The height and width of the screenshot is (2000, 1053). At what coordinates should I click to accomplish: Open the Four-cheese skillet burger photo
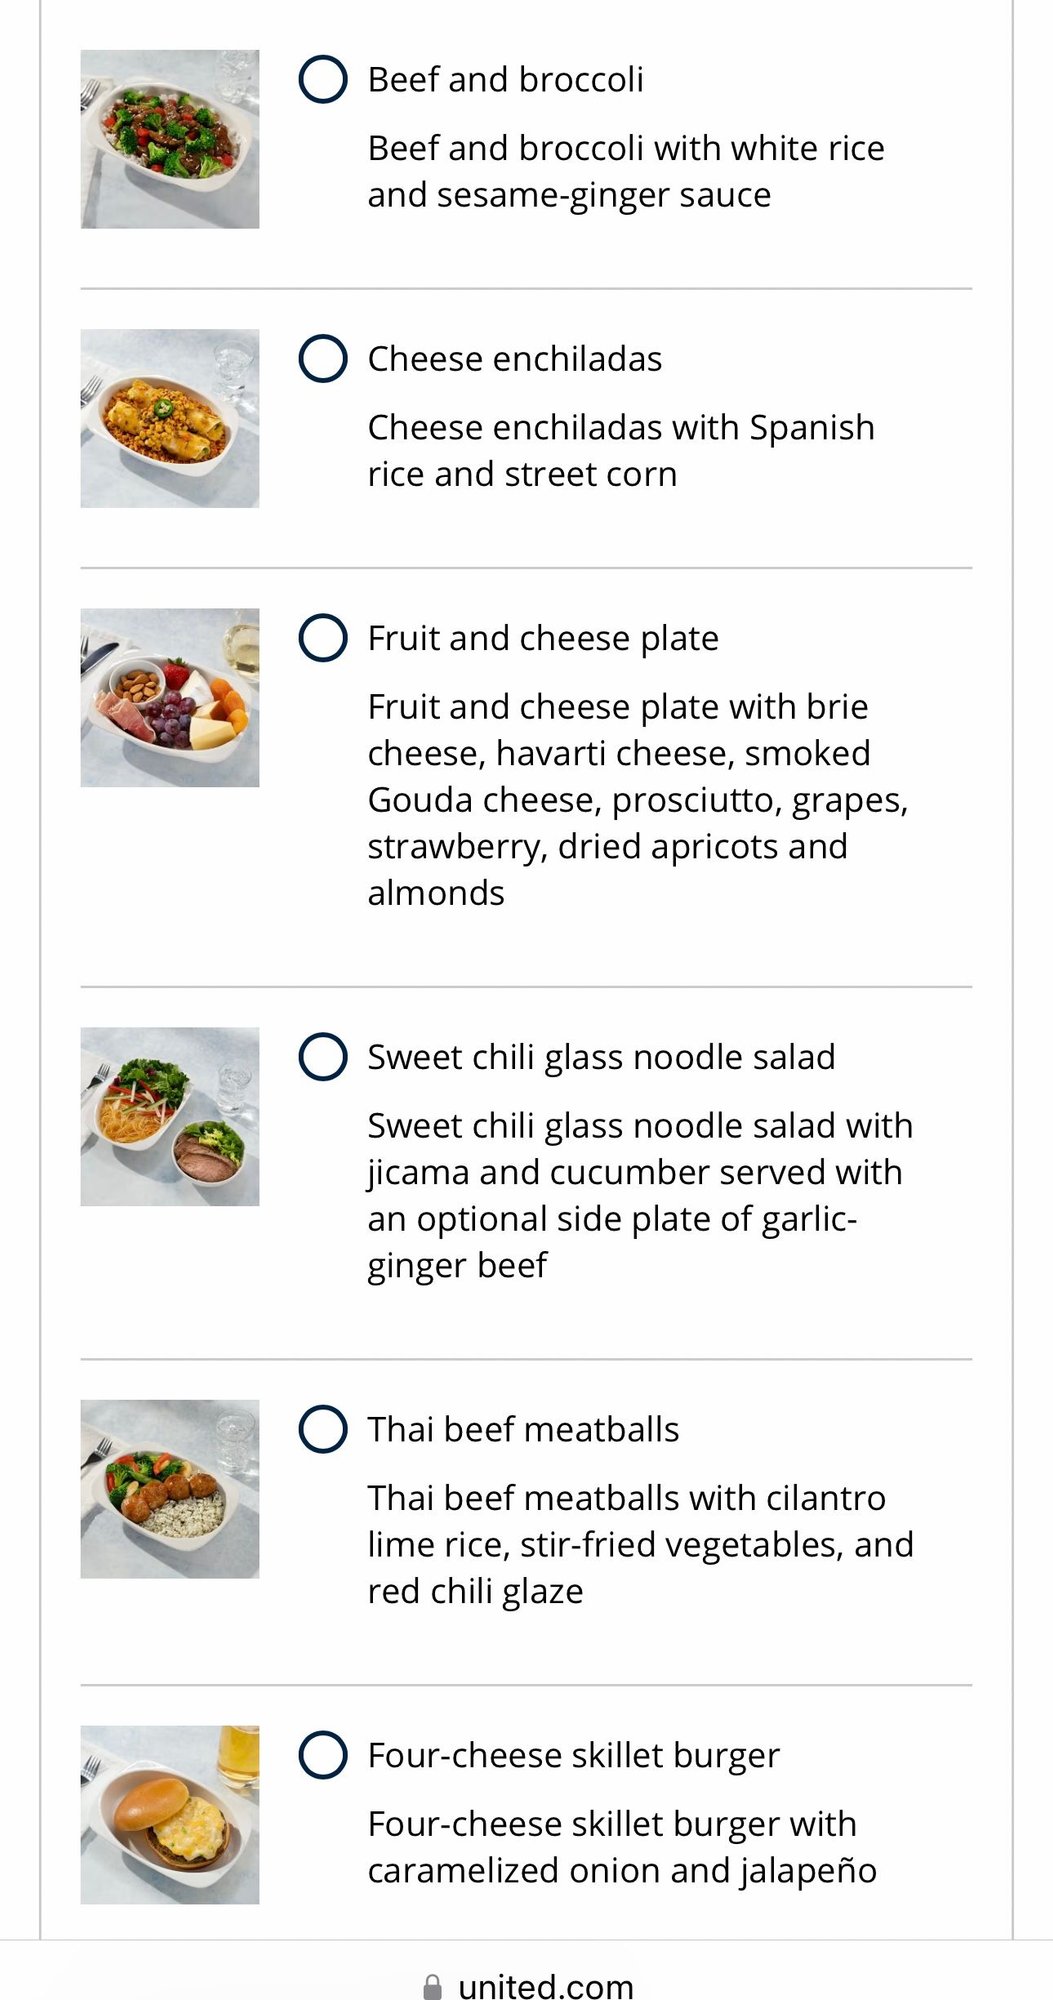[x=170, y=1814]
